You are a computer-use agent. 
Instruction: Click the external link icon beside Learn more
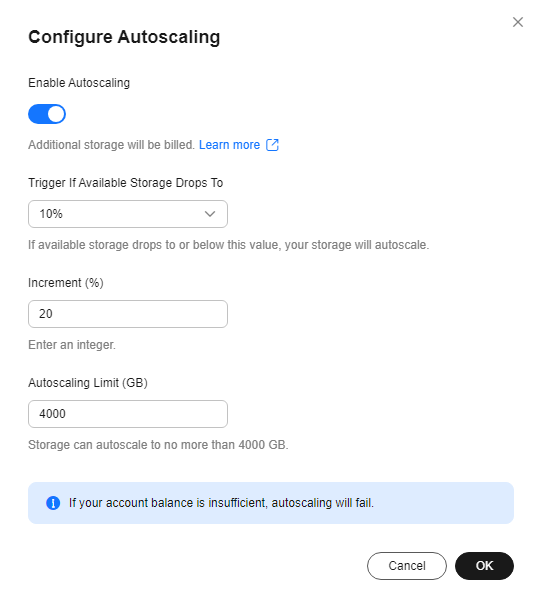[272, 145]
